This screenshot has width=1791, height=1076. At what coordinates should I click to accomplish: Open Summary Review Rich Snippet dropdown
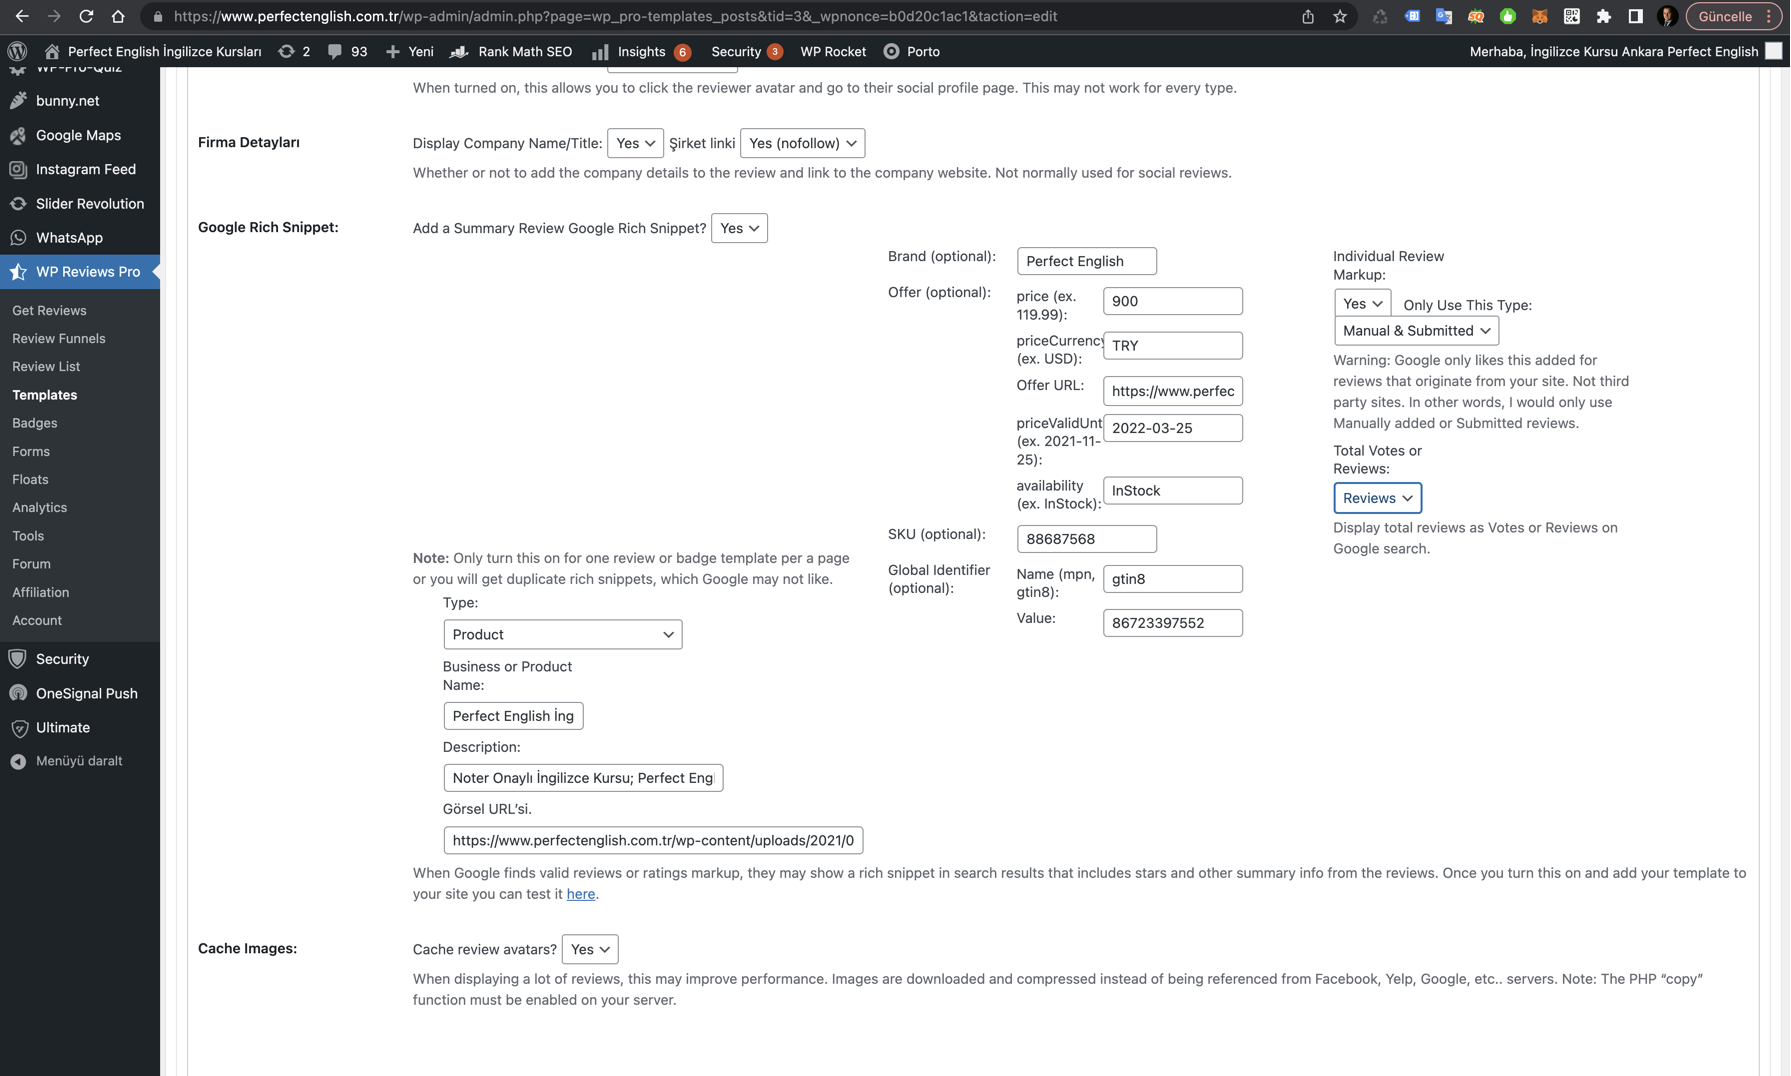(x=739, y=228)
